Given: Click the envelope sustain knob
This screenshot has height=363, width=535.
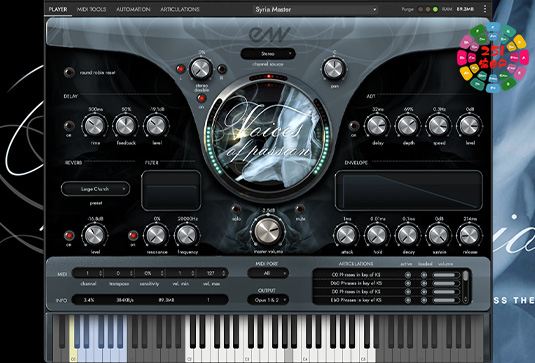Looking at the screenshot, I should click(439, 235).
